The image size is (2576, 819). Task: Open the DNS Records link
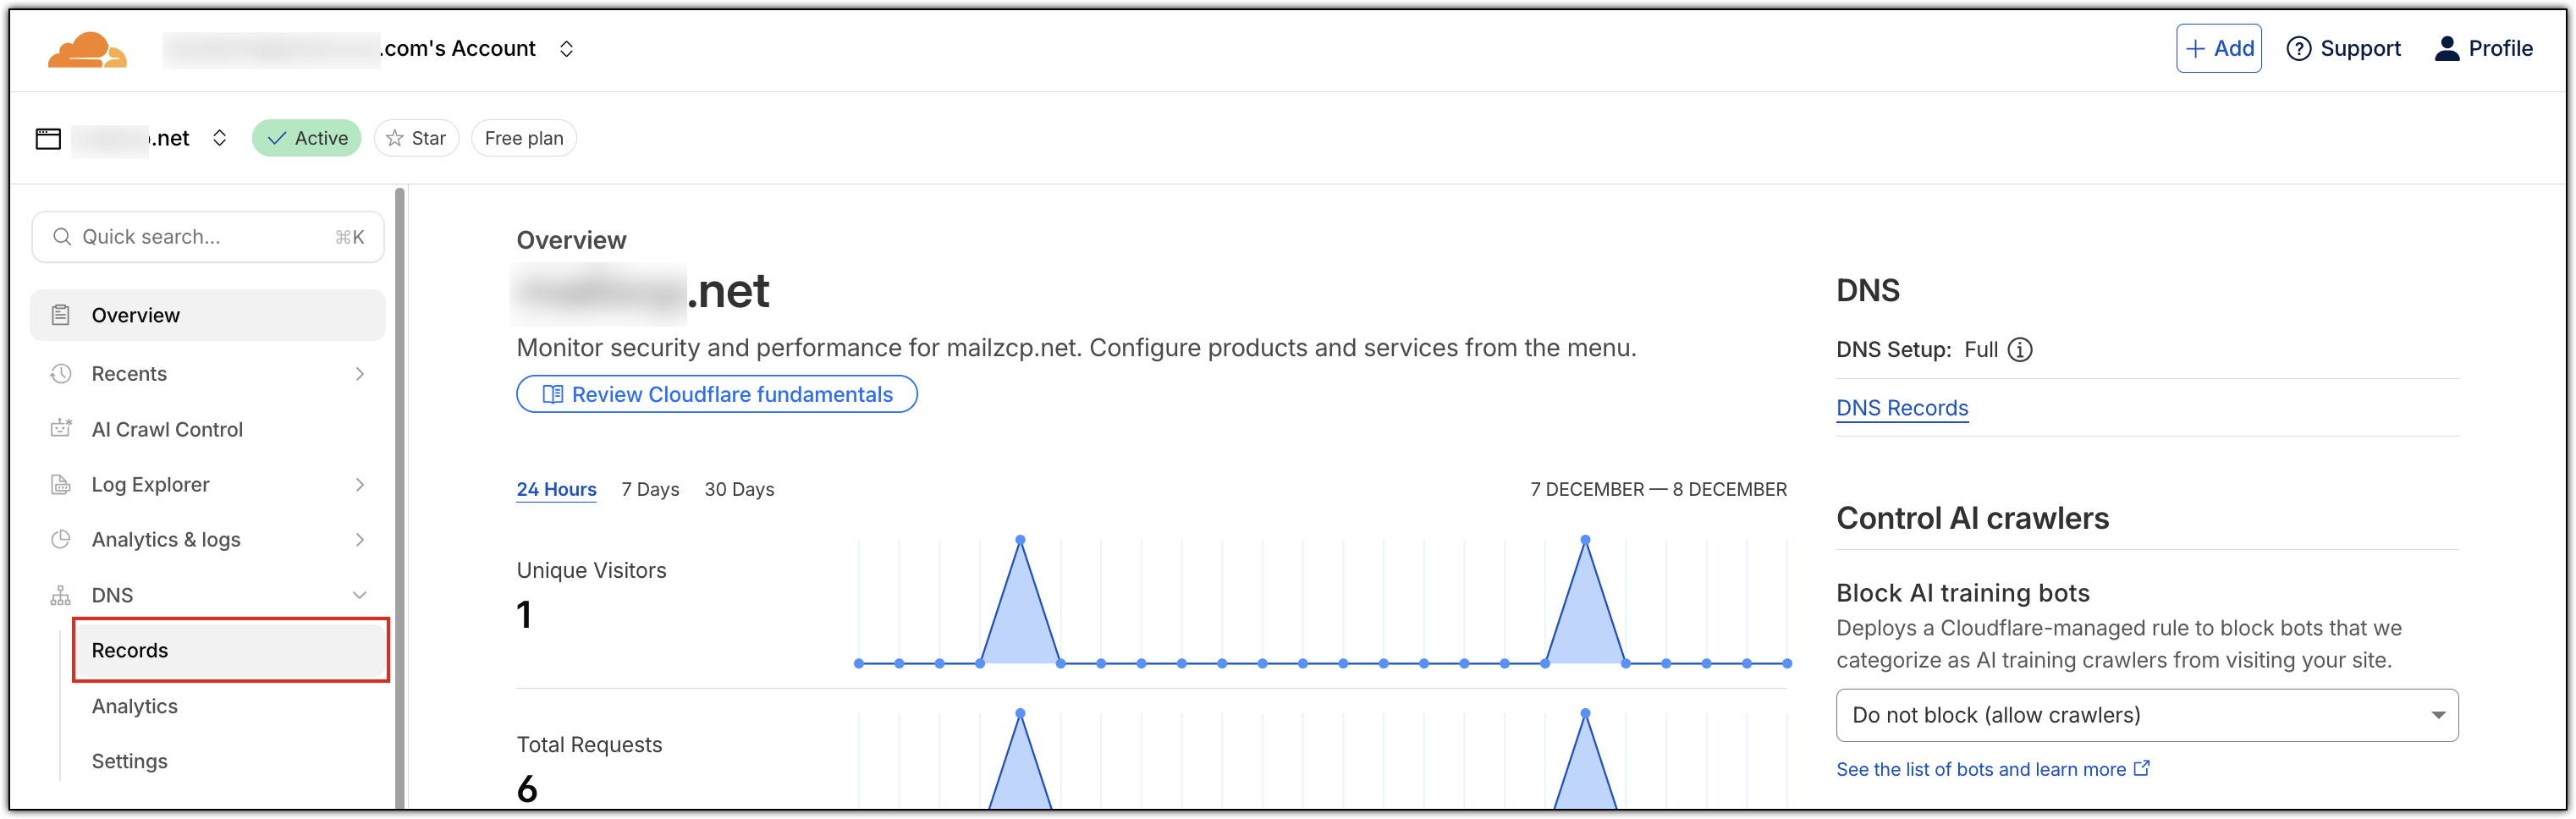tap(1901, 408)
